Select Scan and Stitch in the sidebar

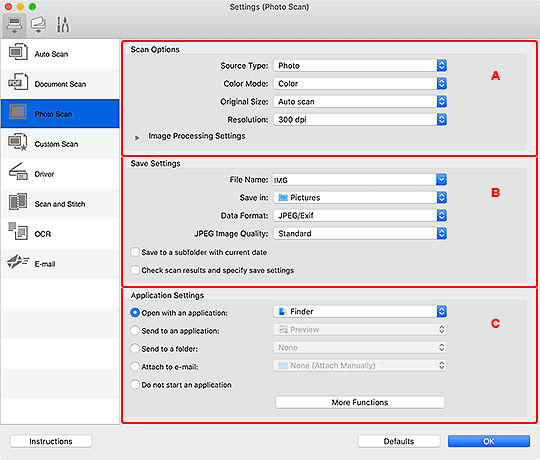coord(60,204)
